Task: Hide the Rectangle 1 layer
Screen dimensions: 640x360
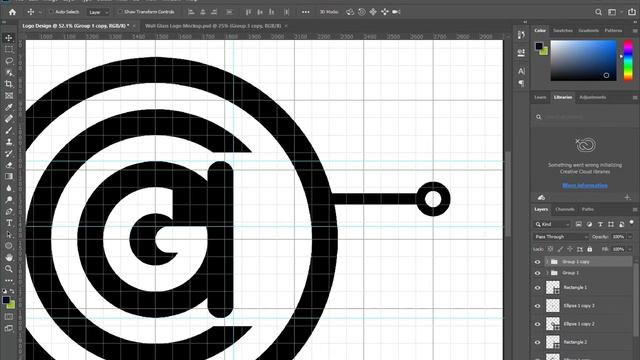Action: click(537, 288)
